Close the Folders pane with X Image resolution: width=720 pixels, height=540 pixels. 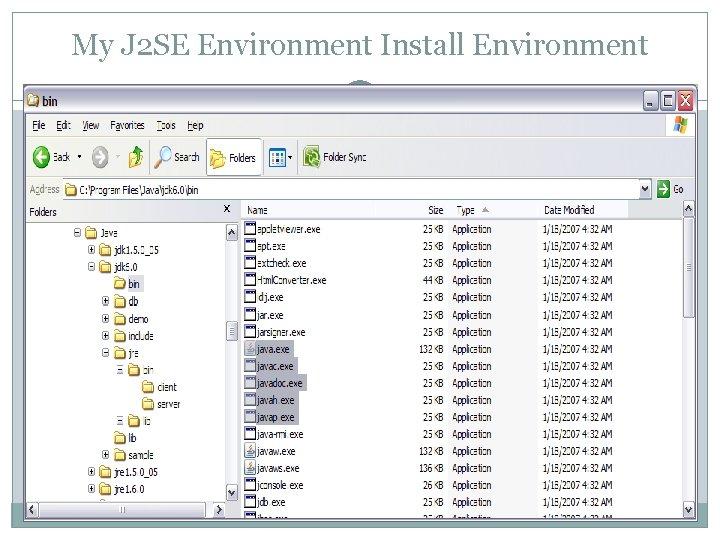point(227,209)
